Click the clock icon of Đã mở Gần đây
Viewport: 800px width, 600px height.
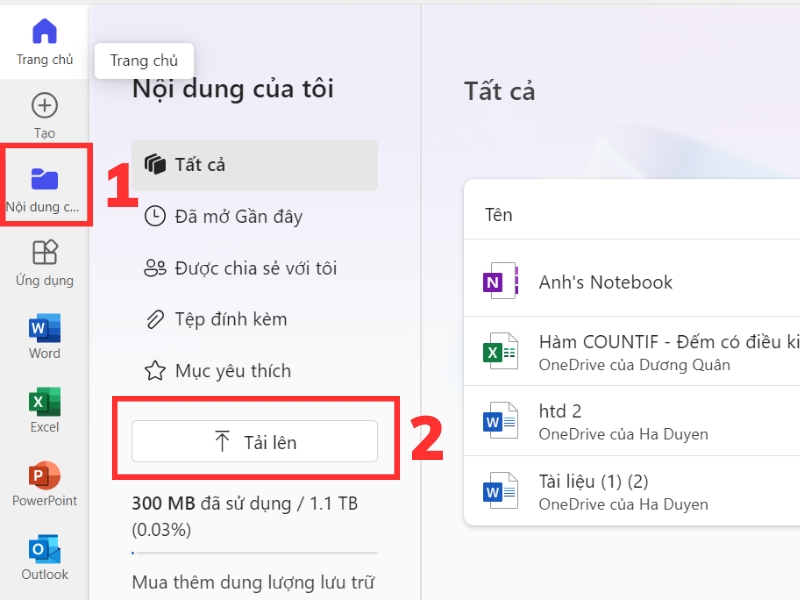click(155, 216)
